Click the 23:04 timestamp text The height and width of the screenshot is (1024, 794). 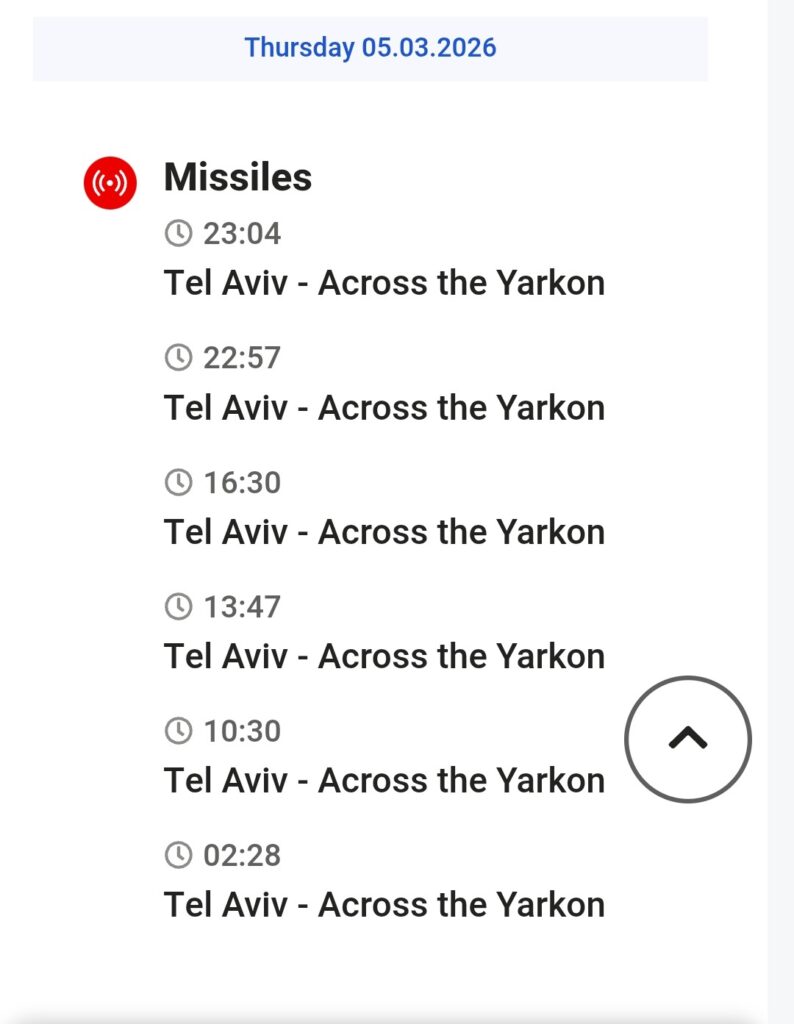(242, 234)
